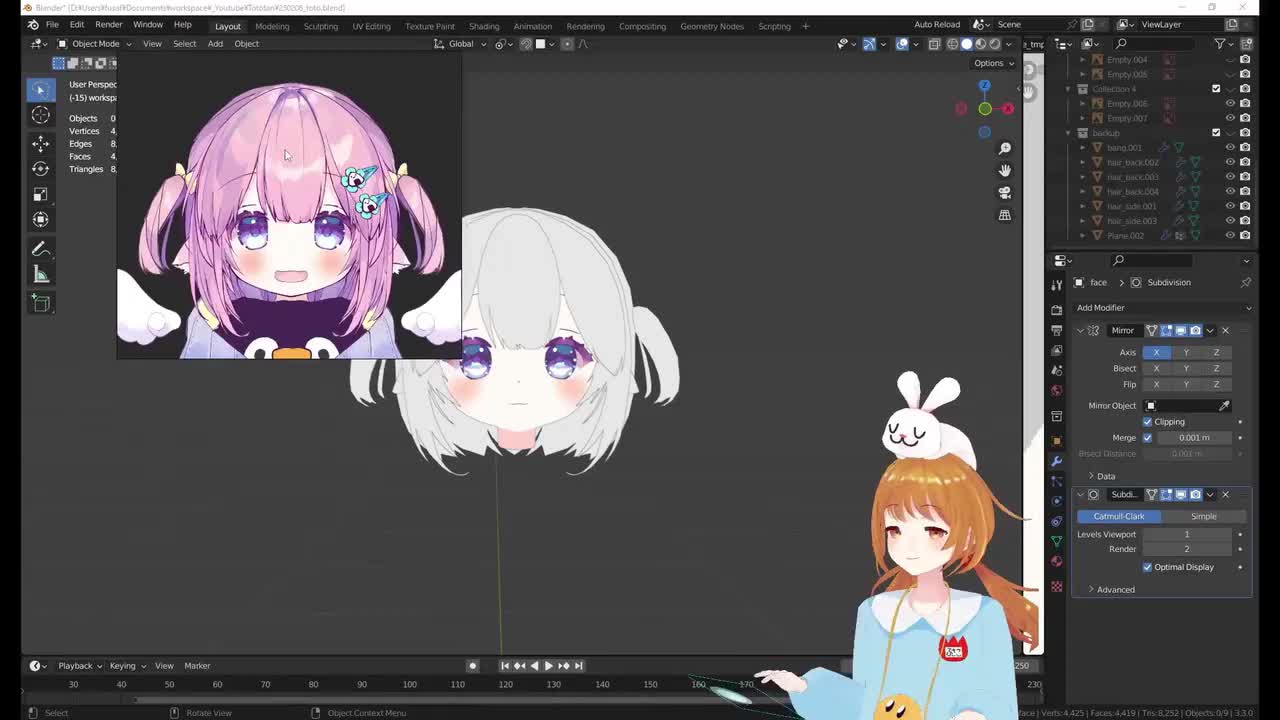The width and height of the screenshot is (1280, 720).
Task: Hide Plane.002 with its eye icon
Action: click(1230, 235)
